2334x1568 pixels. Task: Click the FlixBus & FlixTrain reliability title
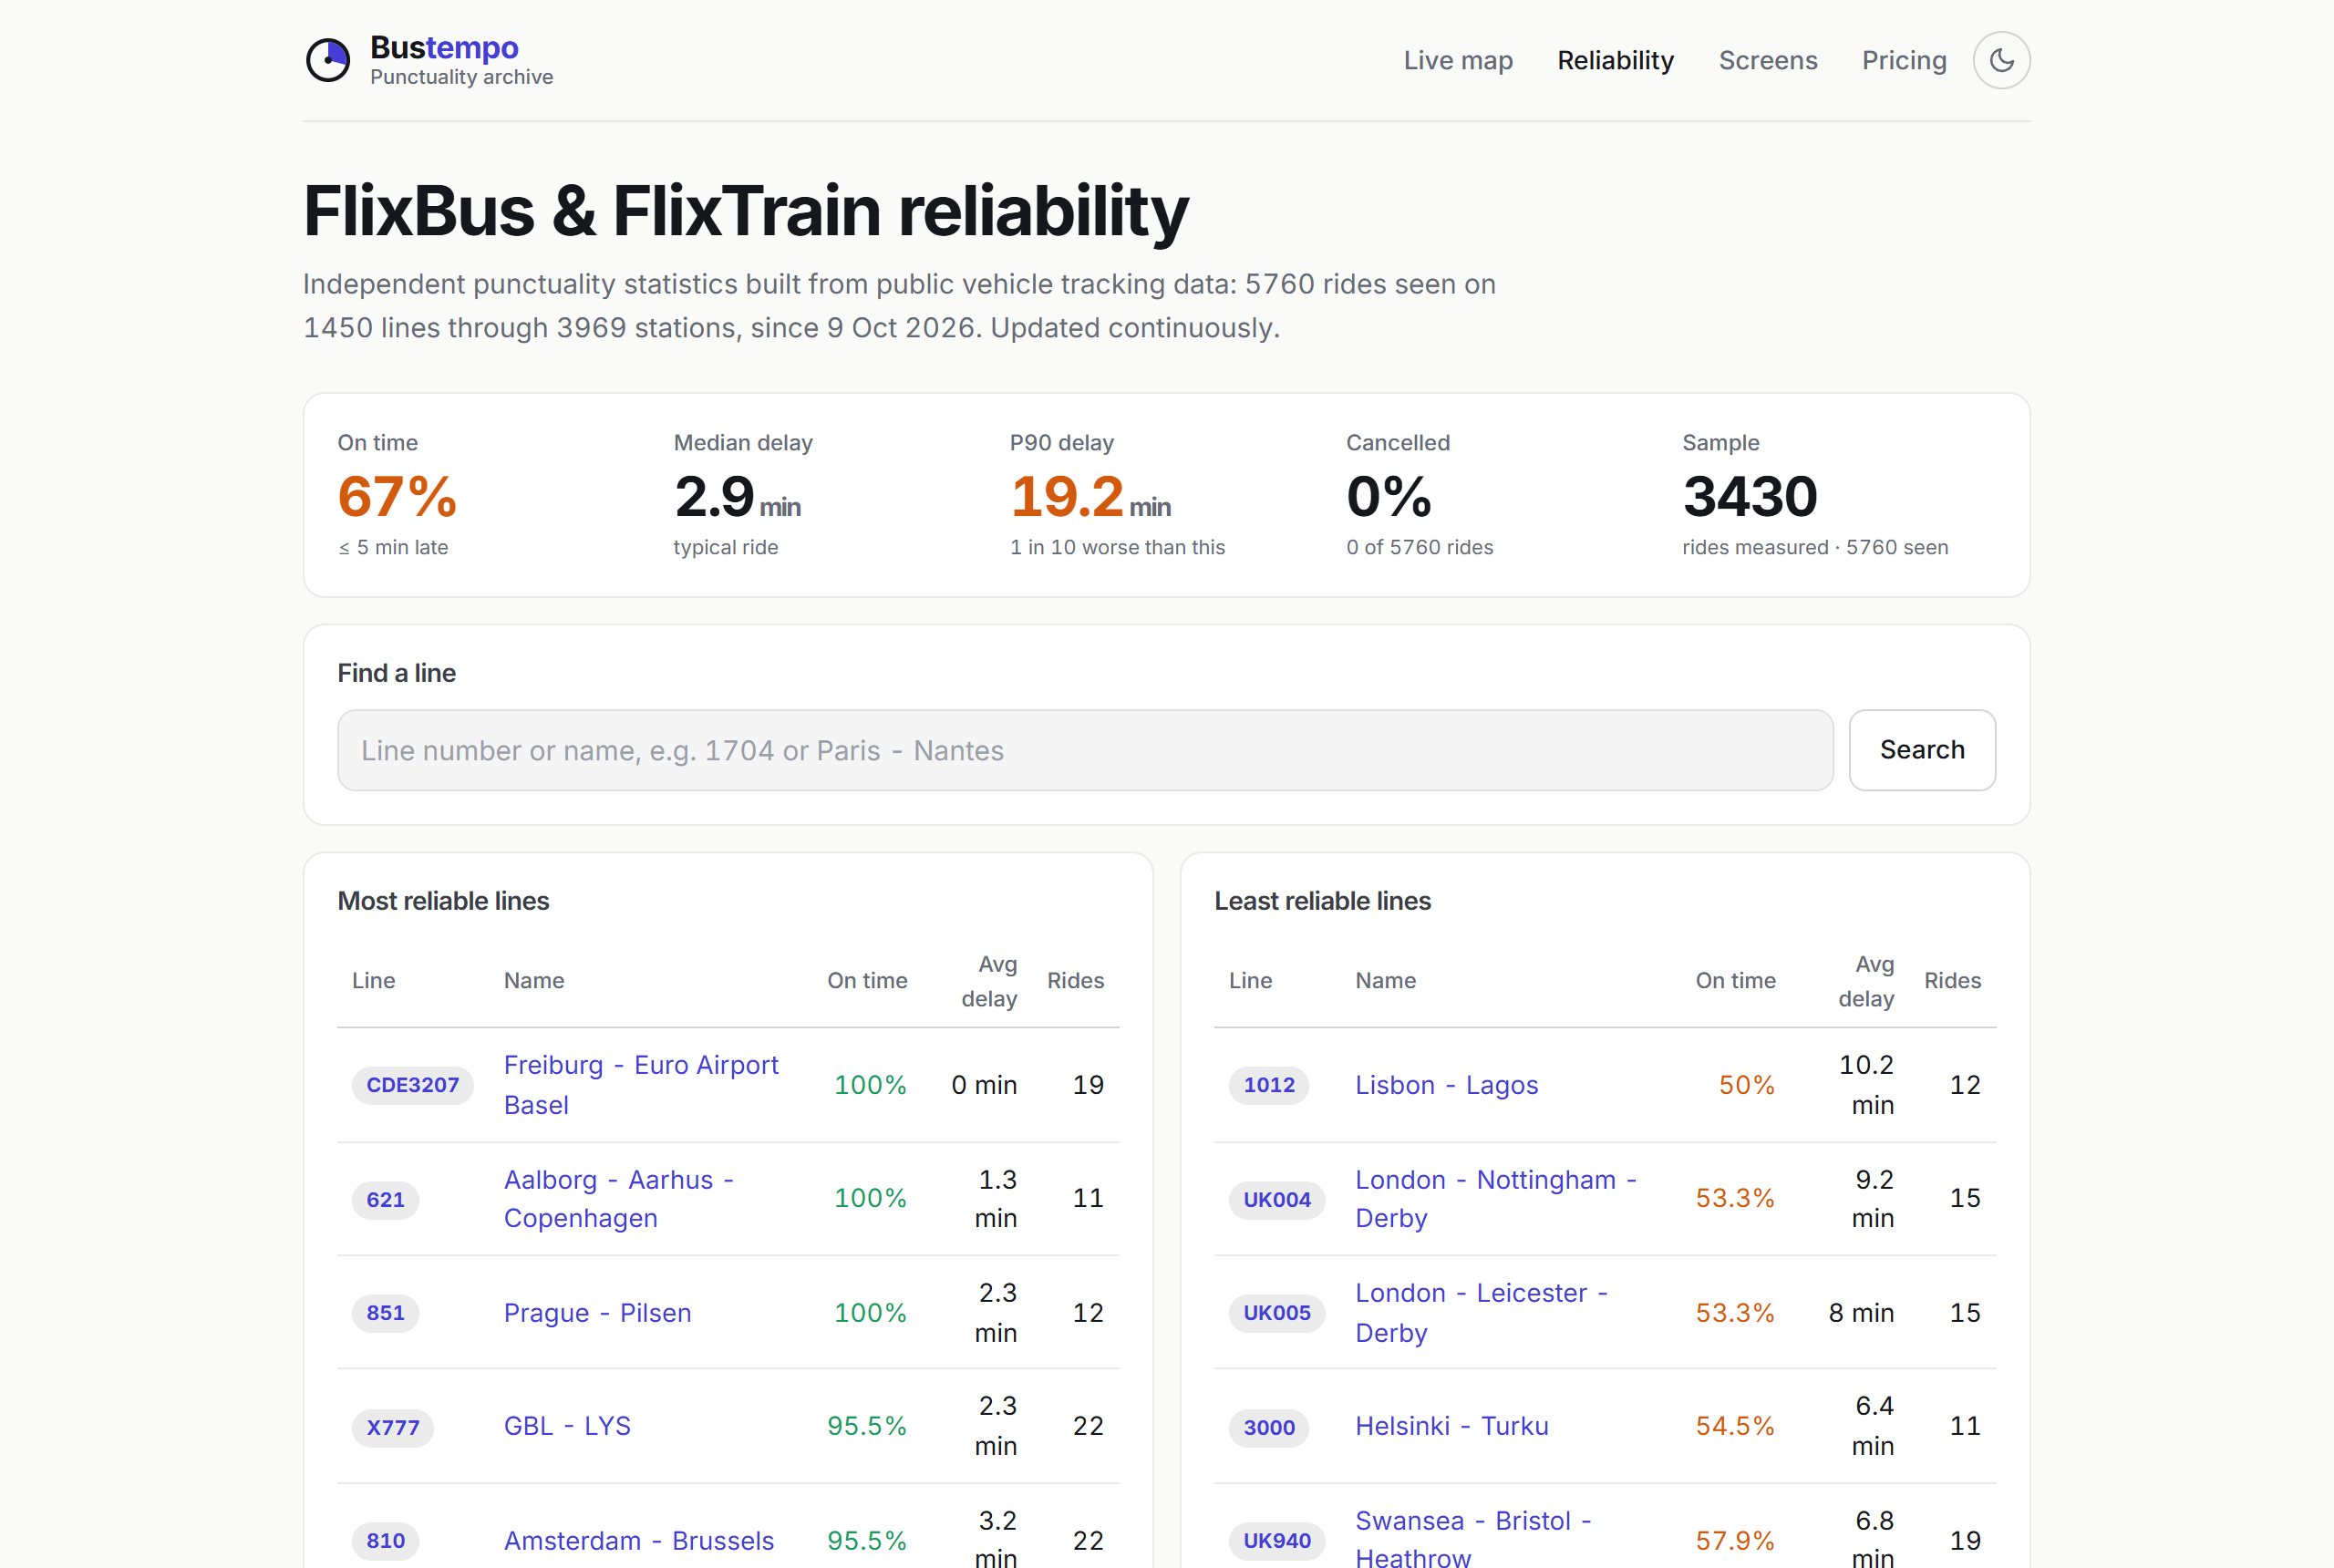(746, 211)
